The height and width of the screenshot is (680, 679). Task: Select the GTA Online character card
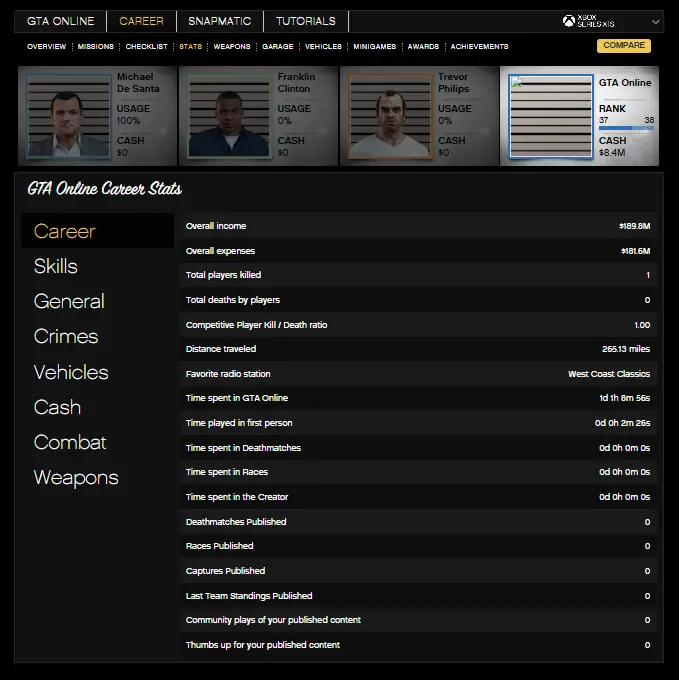[x=580, y=116]
